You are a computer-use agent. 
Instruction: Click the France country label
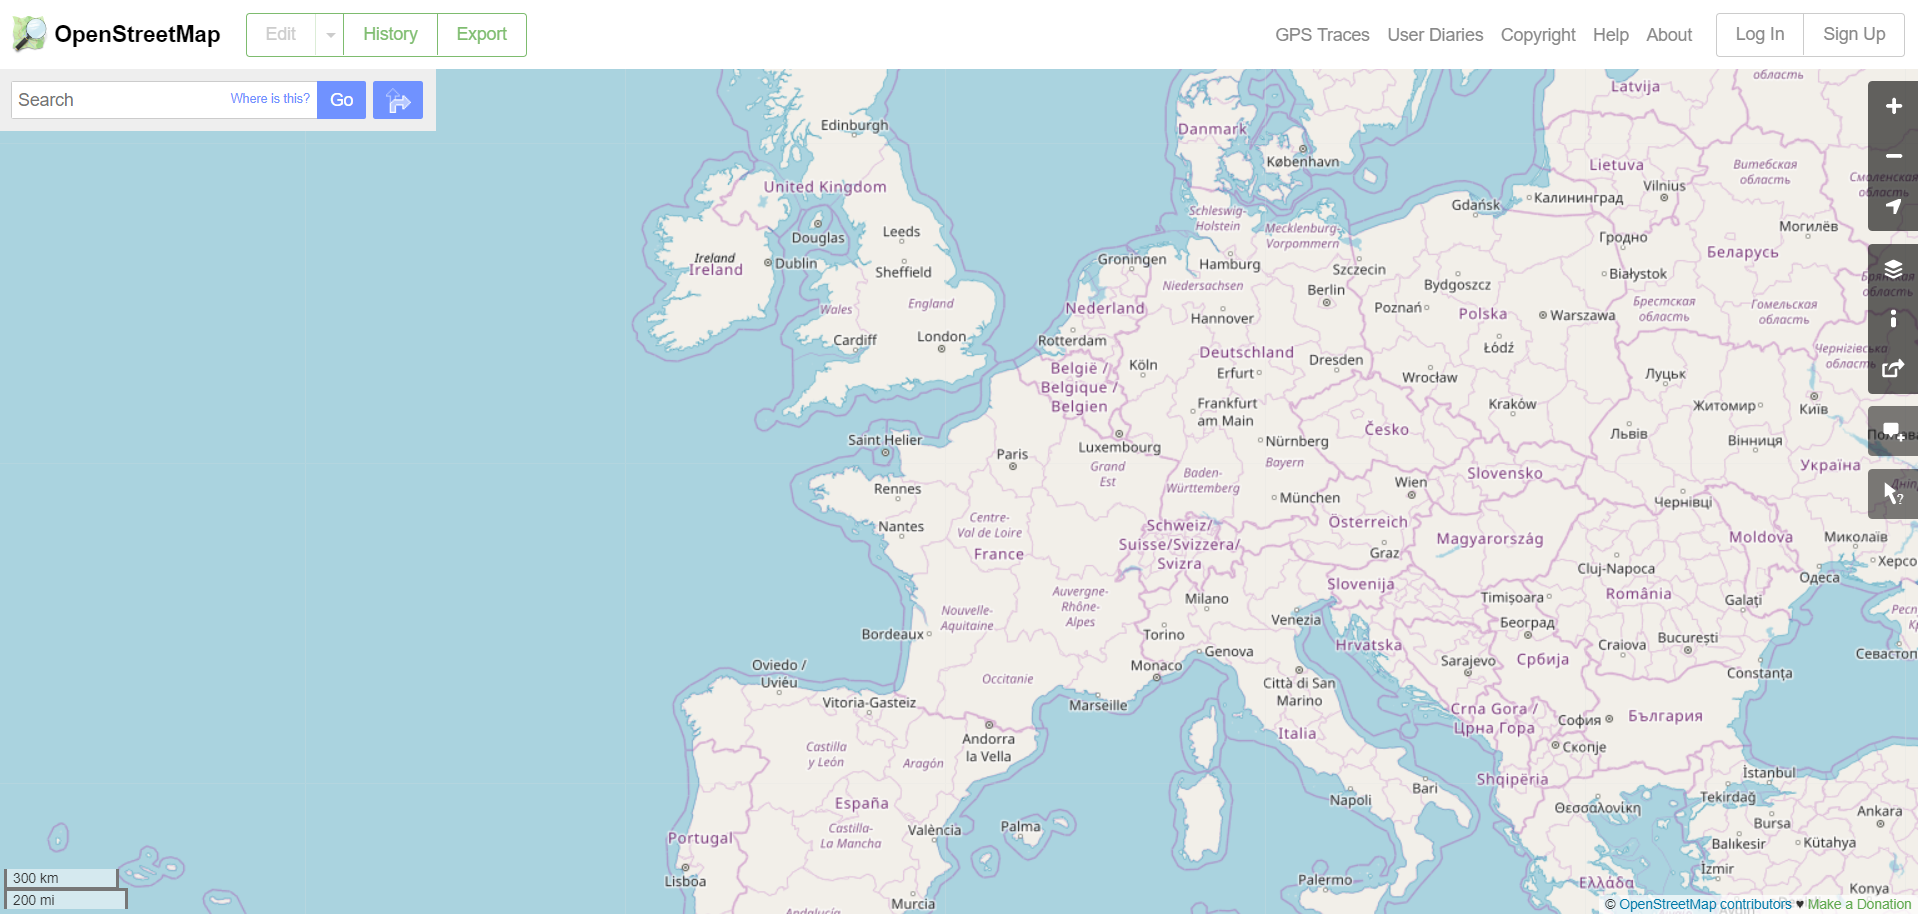(999, 554)
